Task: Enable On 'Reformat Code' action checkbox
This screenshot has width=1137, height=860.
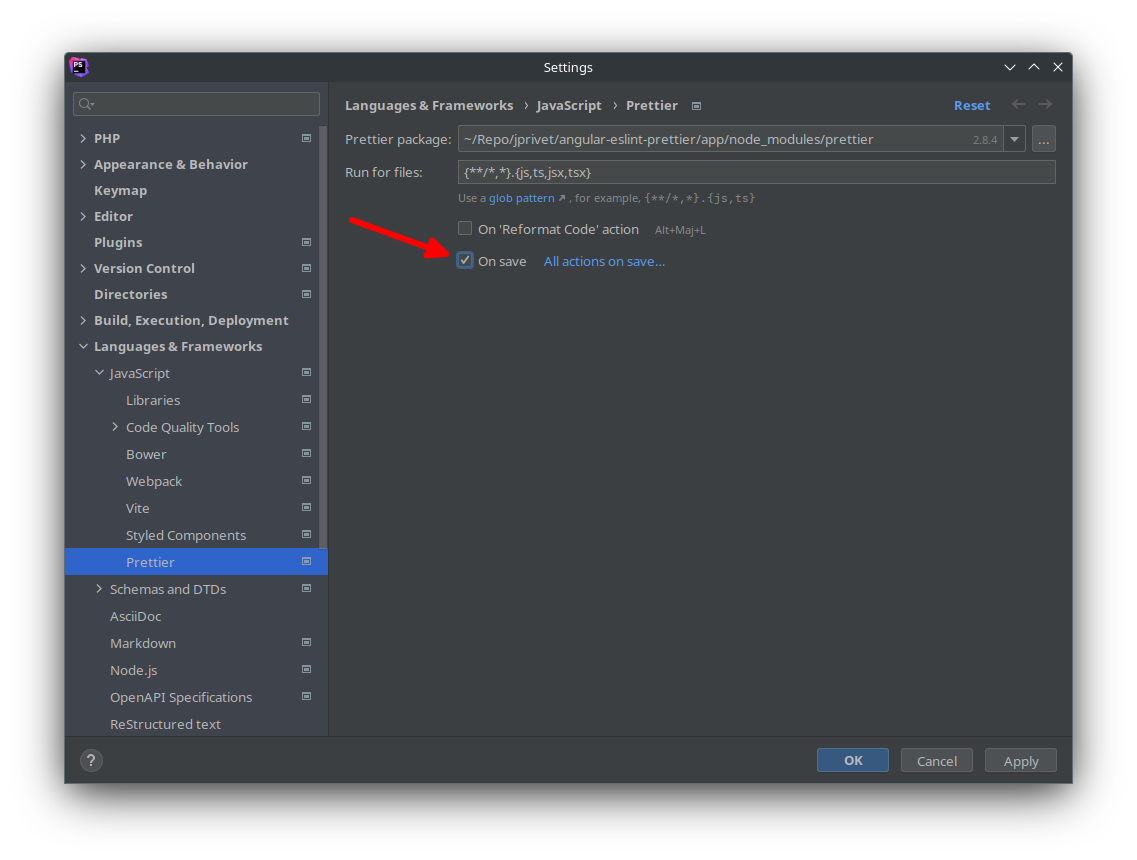Action: [x=465, y=228]
